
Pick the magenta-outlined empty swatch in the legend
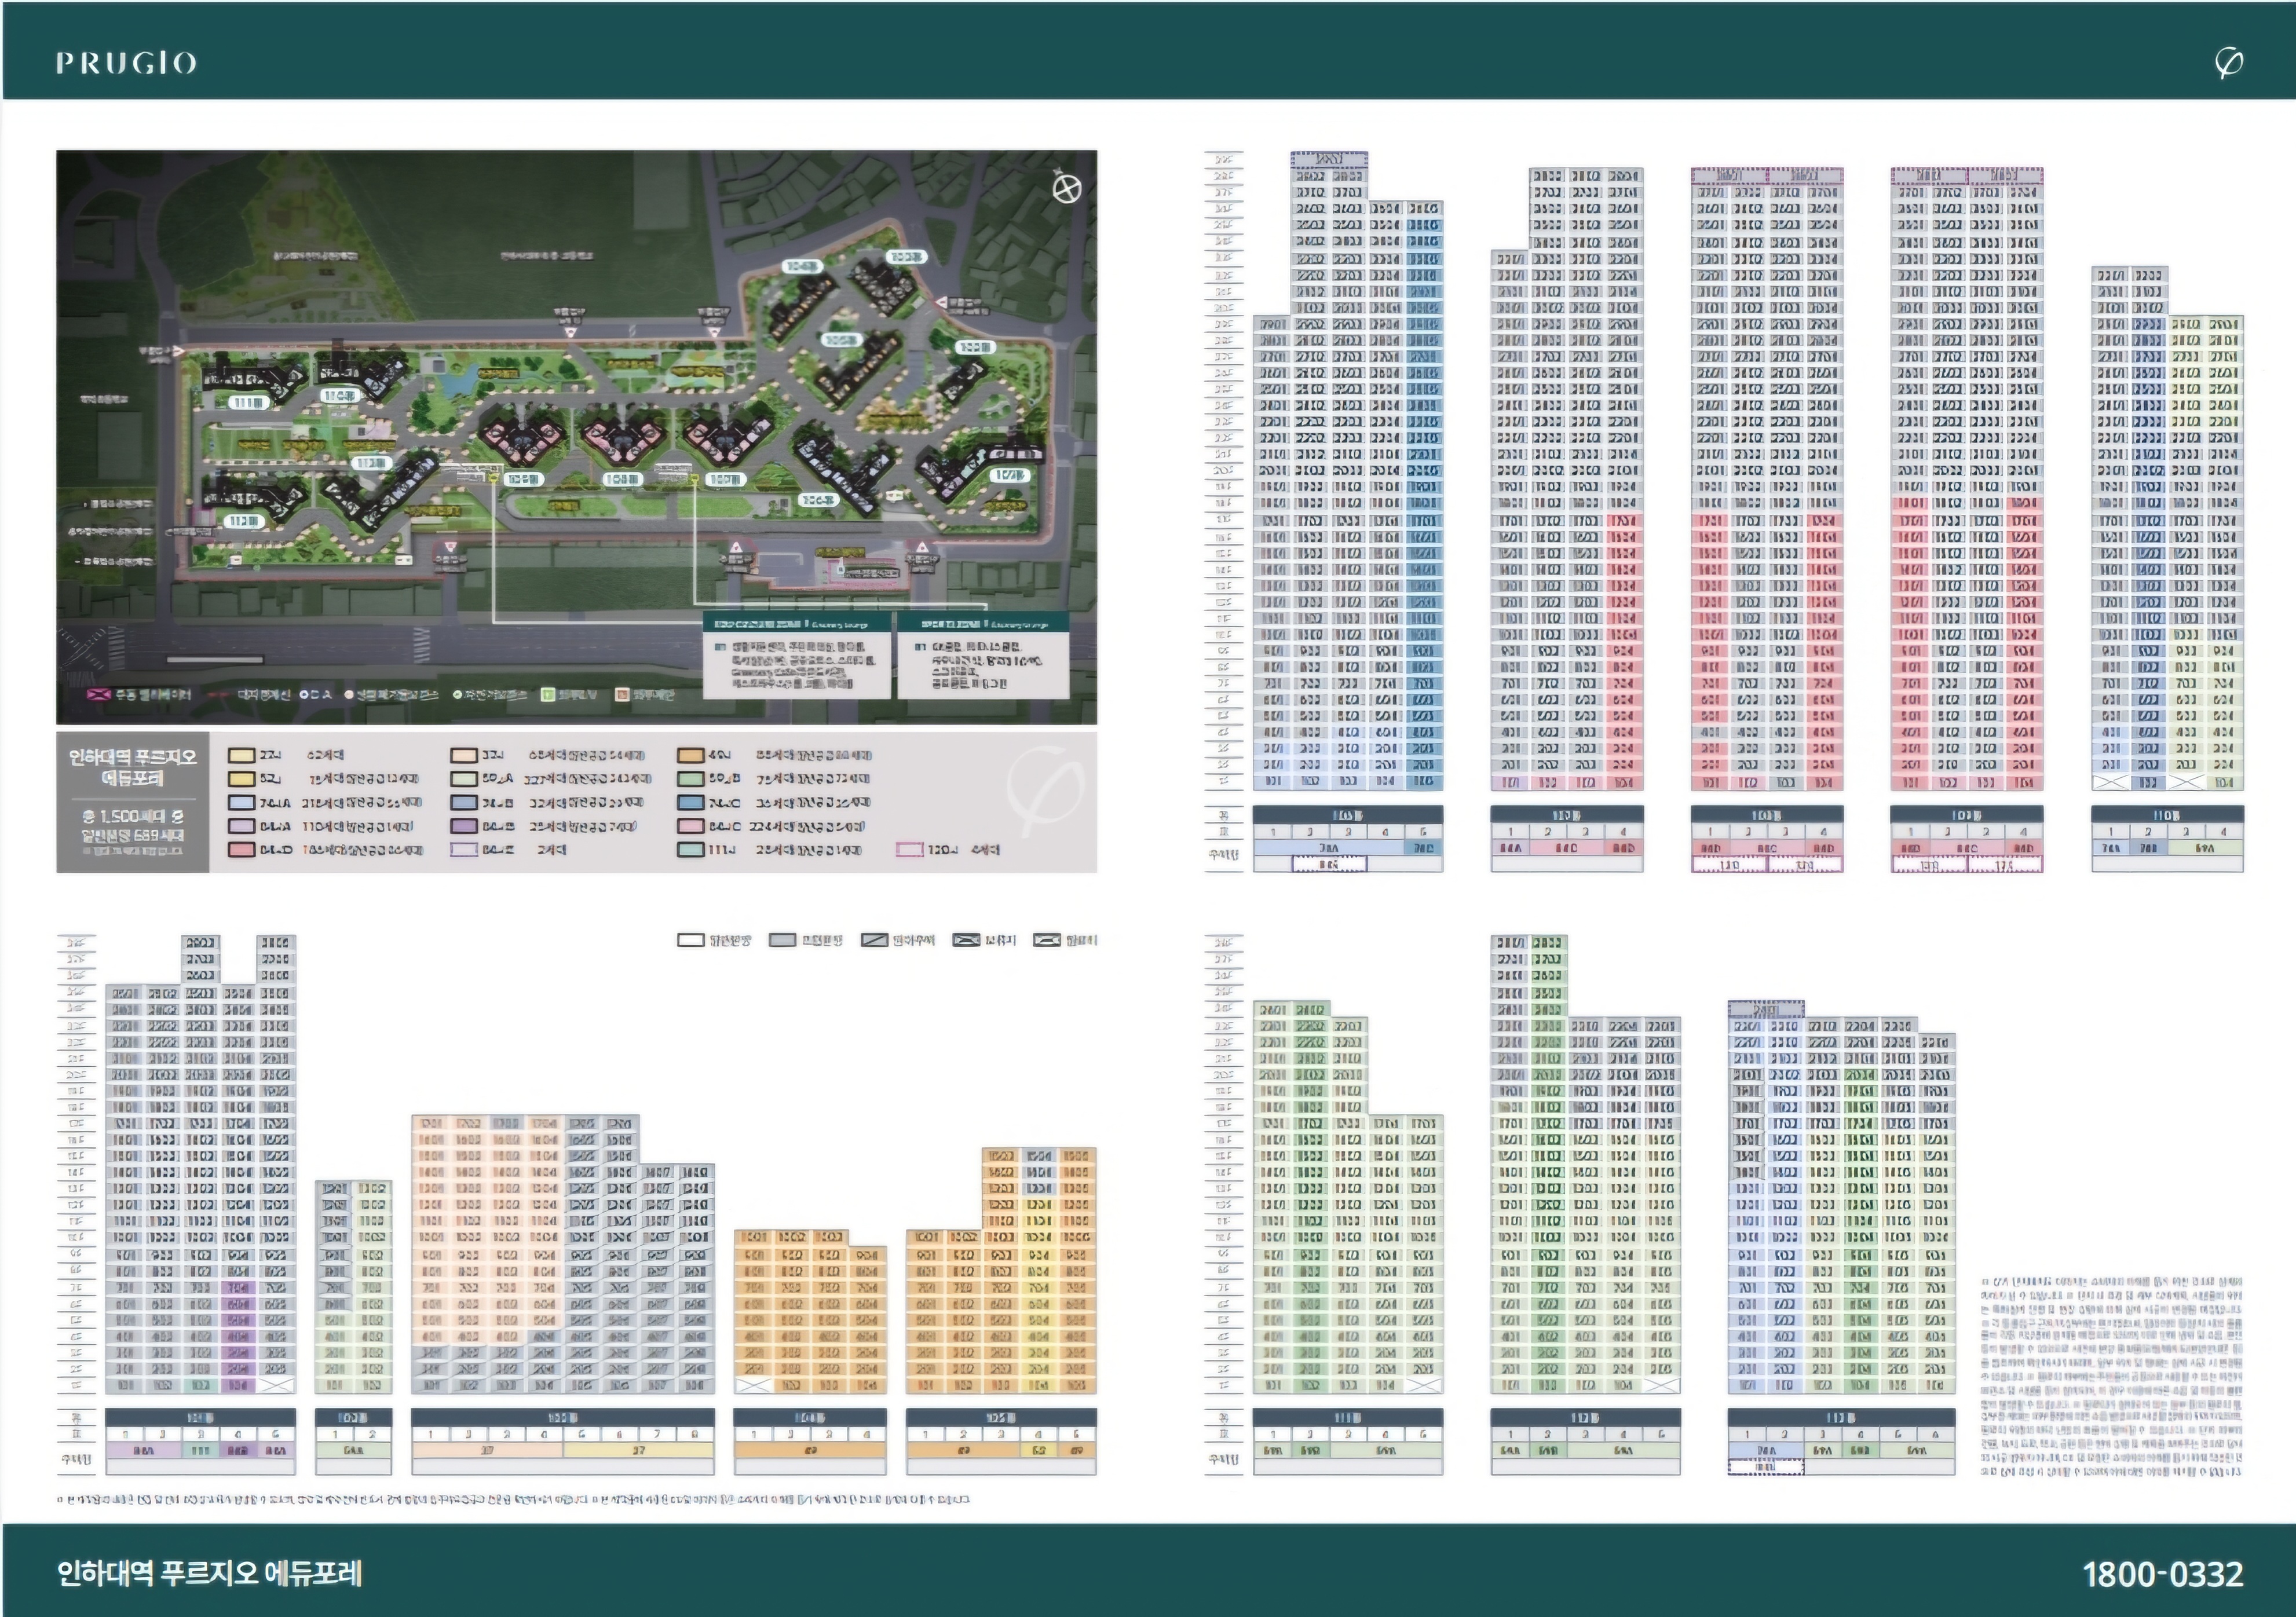(x=909, y=850)
